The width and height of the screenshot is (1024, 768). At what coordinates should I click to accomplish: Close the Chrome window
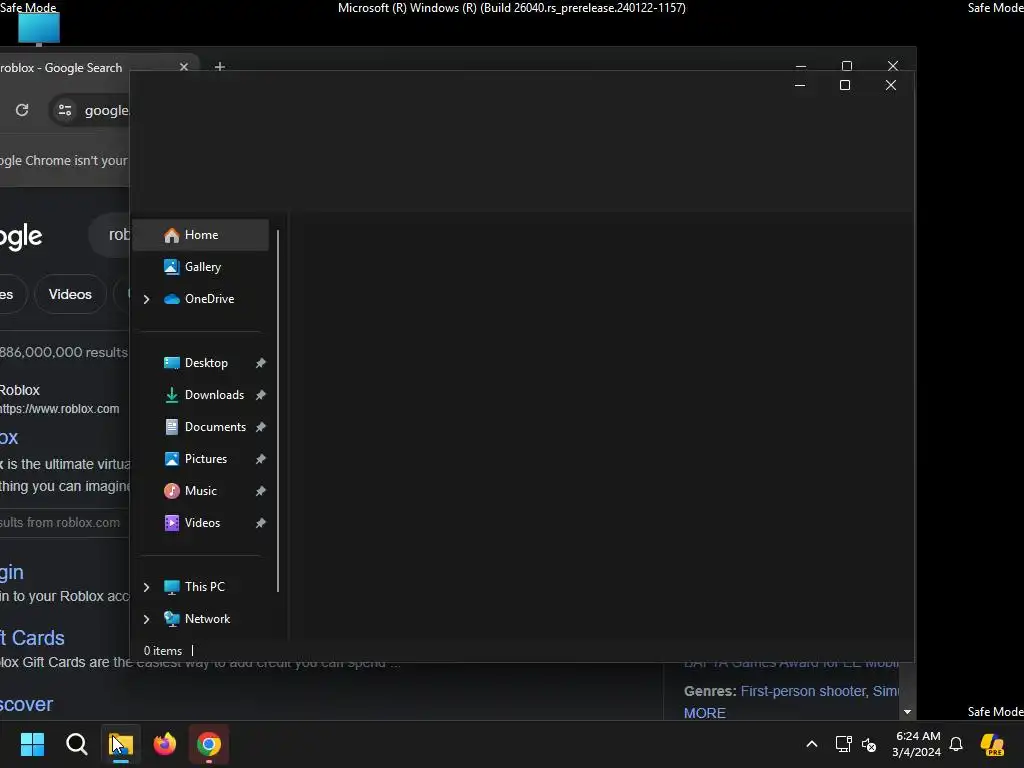[x=893, y=66]
